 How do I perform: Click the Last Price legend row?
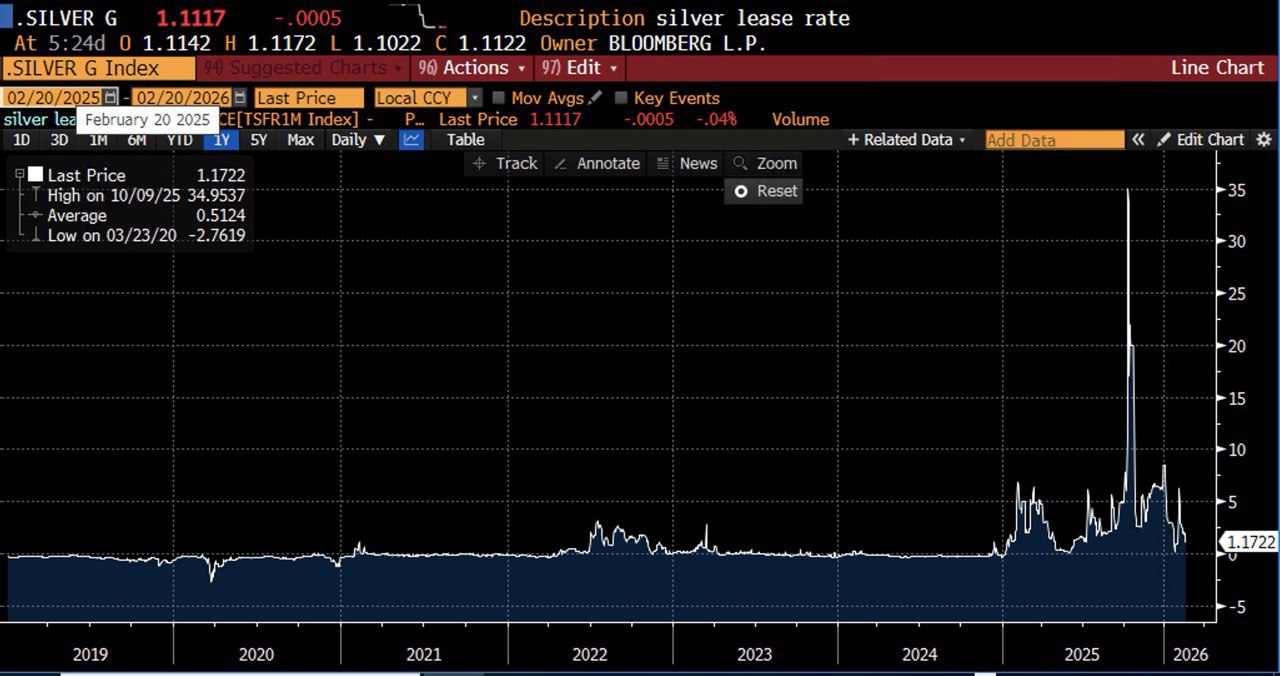(x=137, y=175)
